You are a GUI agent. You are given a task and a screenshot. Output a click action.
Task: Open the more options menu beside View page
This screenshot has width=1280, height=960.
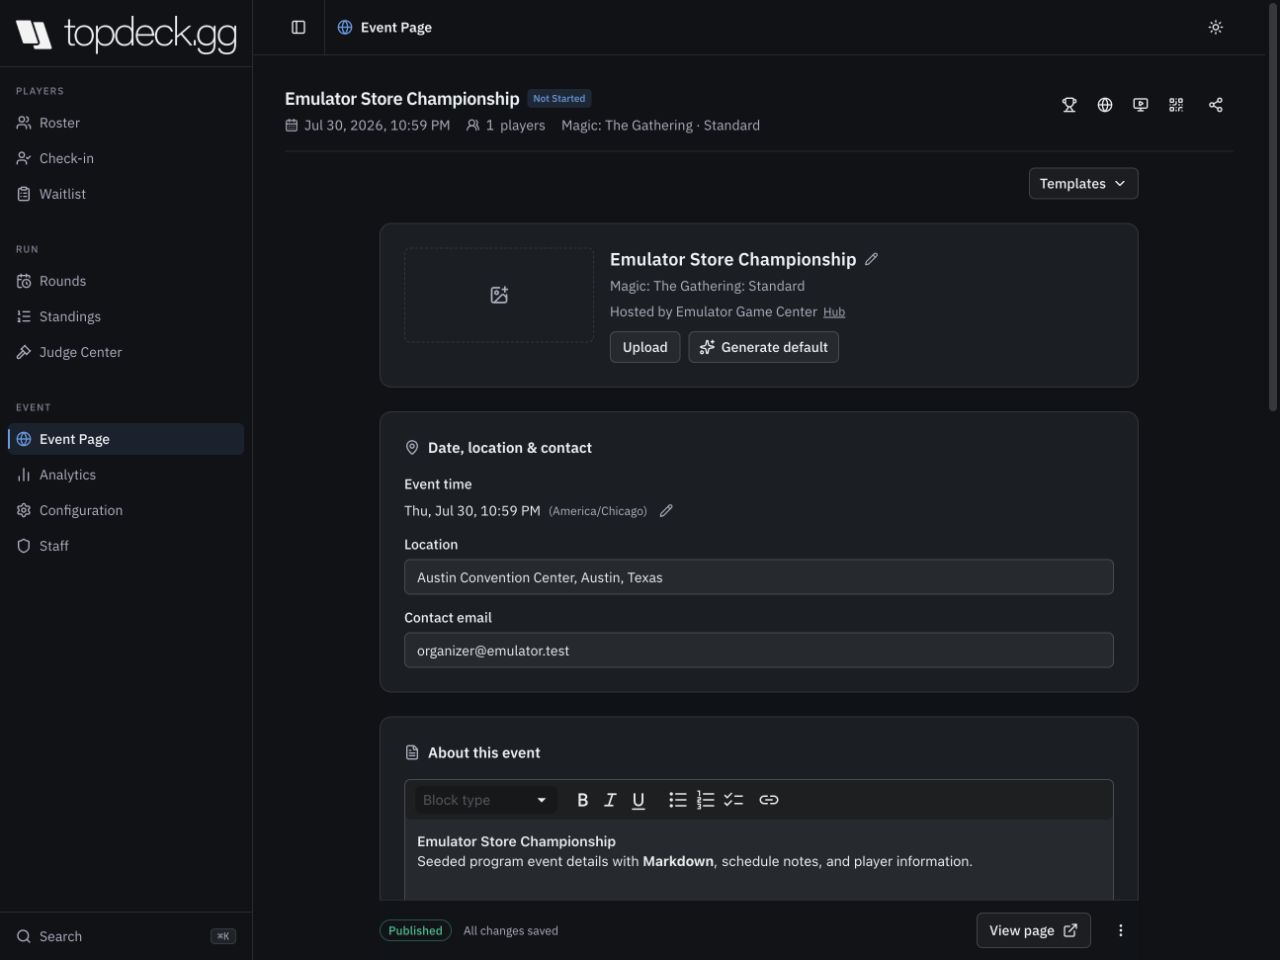tap(1120, 931)
